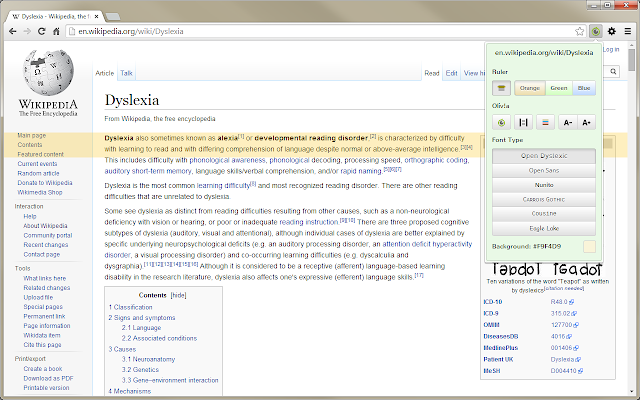Select Nunito font type

544,185
